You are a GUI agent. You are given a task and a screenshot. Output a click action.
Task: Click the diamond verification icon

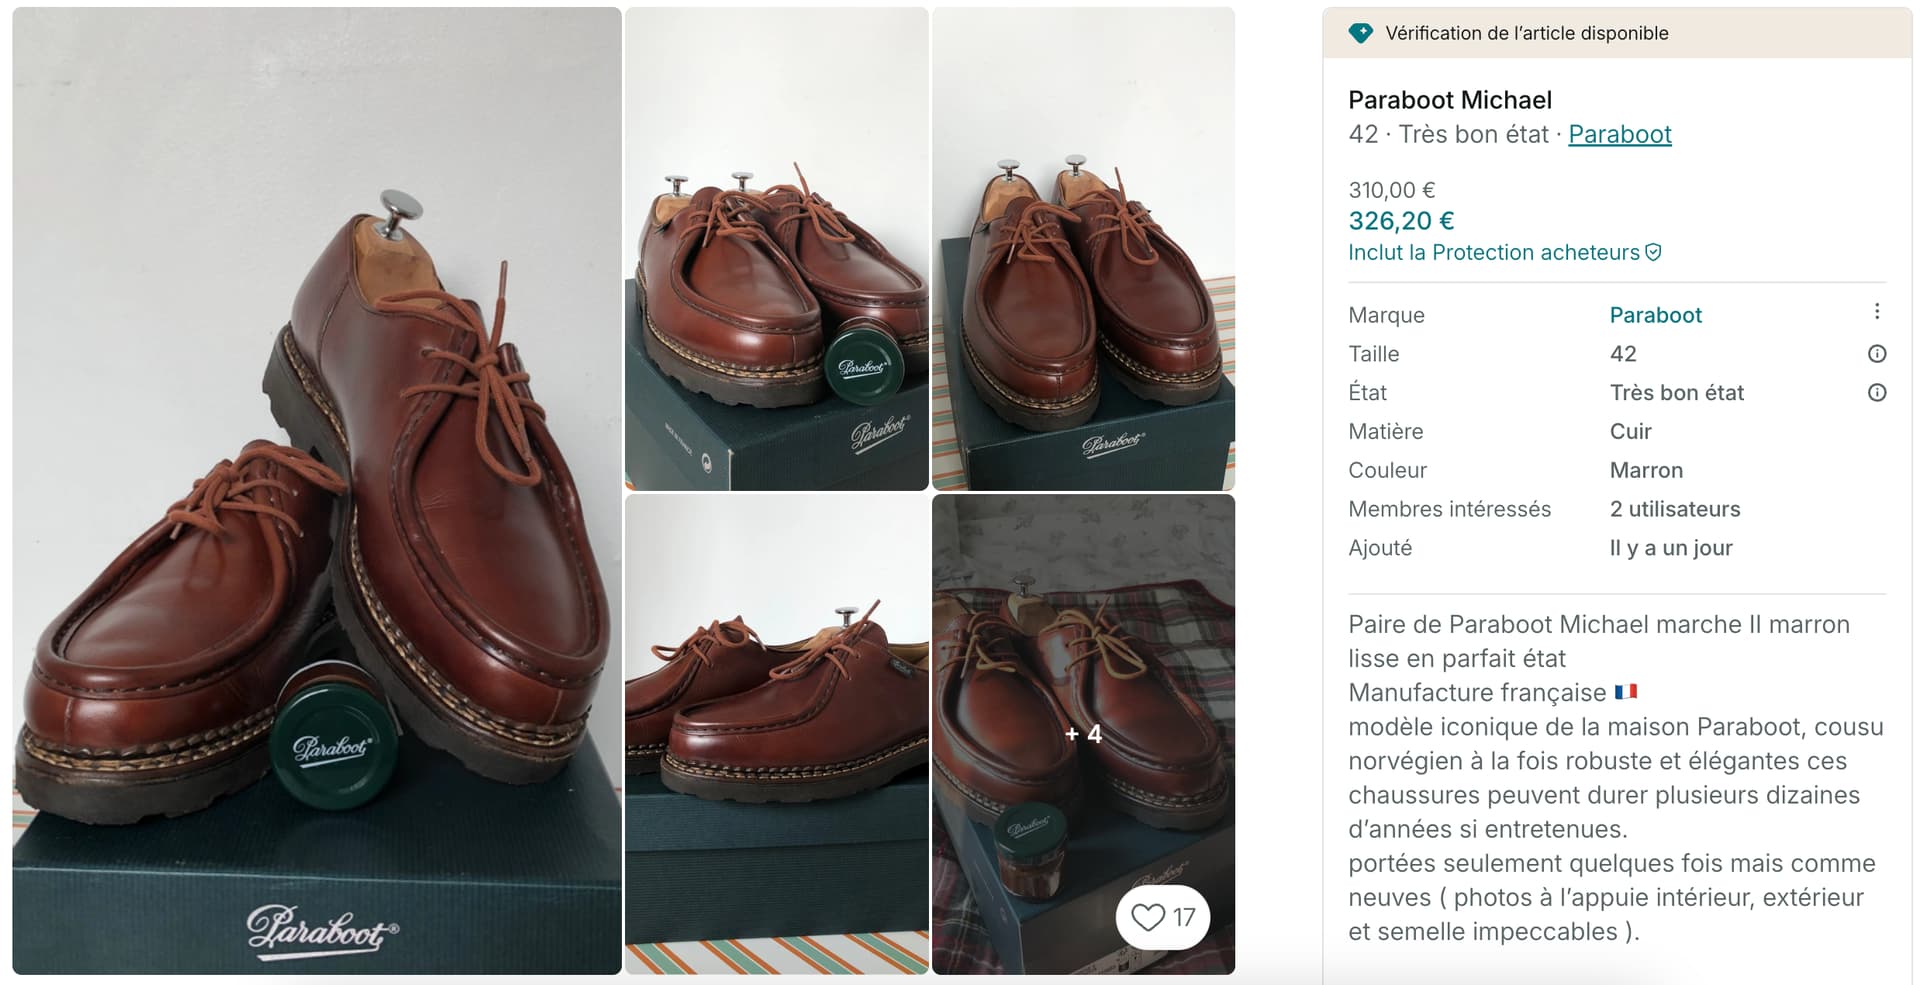pyautogui.click(x=1361, y=33)
